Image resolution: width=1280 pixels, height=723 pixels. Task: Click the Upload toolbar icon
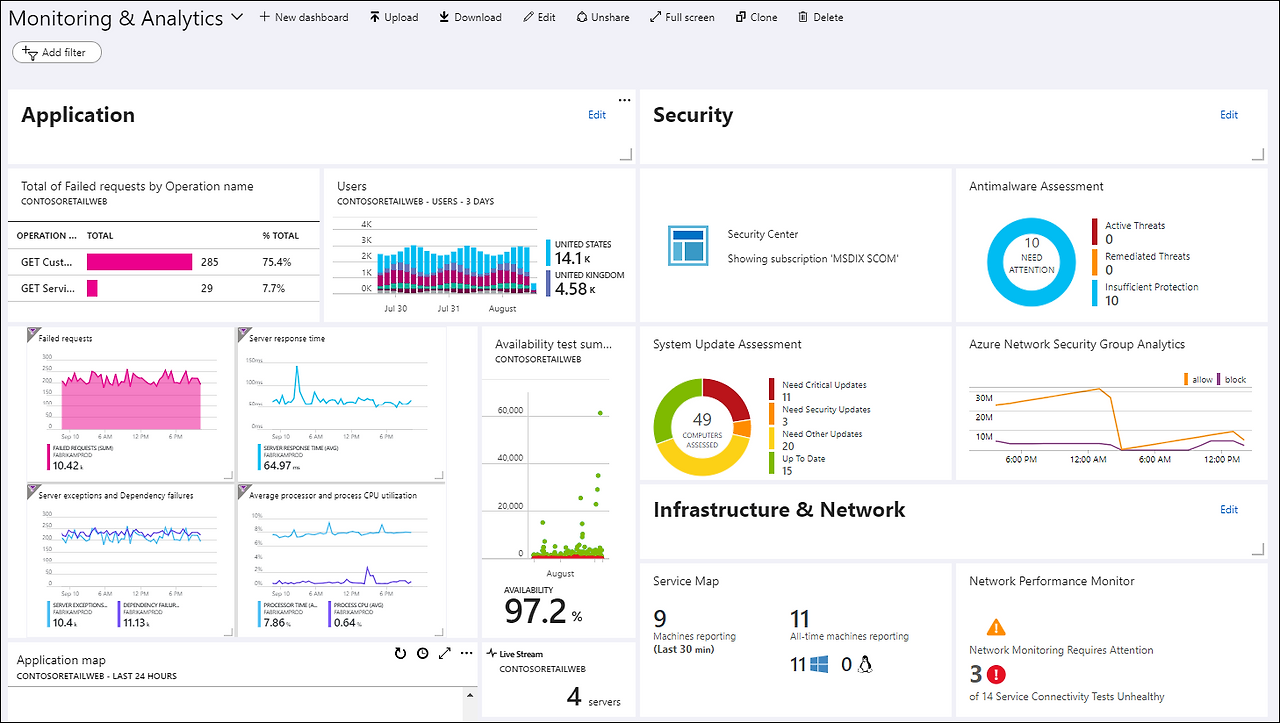(375, 17)
